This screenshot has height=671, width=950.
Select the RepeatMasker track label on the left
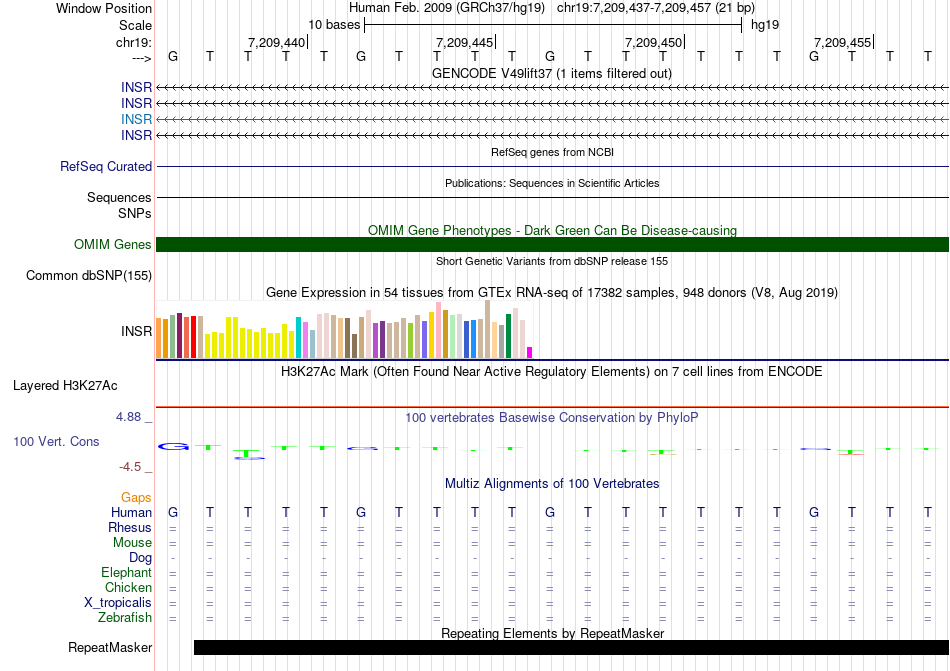click(x=110, y=648)
